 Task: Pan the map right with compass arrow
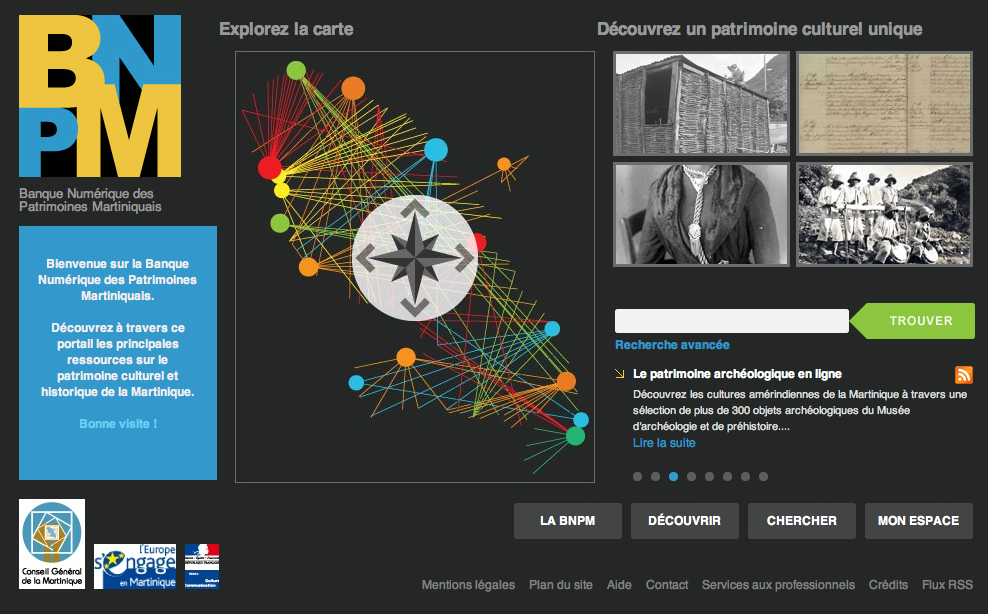pos(464,258)
